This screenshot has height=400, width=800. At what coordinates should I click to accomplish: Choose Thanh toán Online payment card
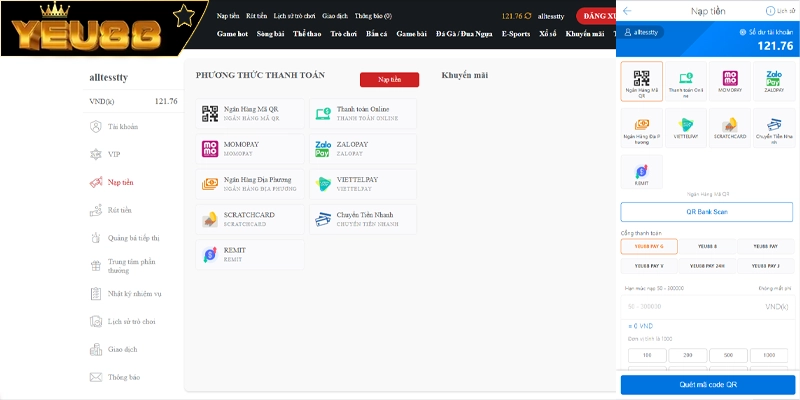pyautogui.click(x=363, y=114)
